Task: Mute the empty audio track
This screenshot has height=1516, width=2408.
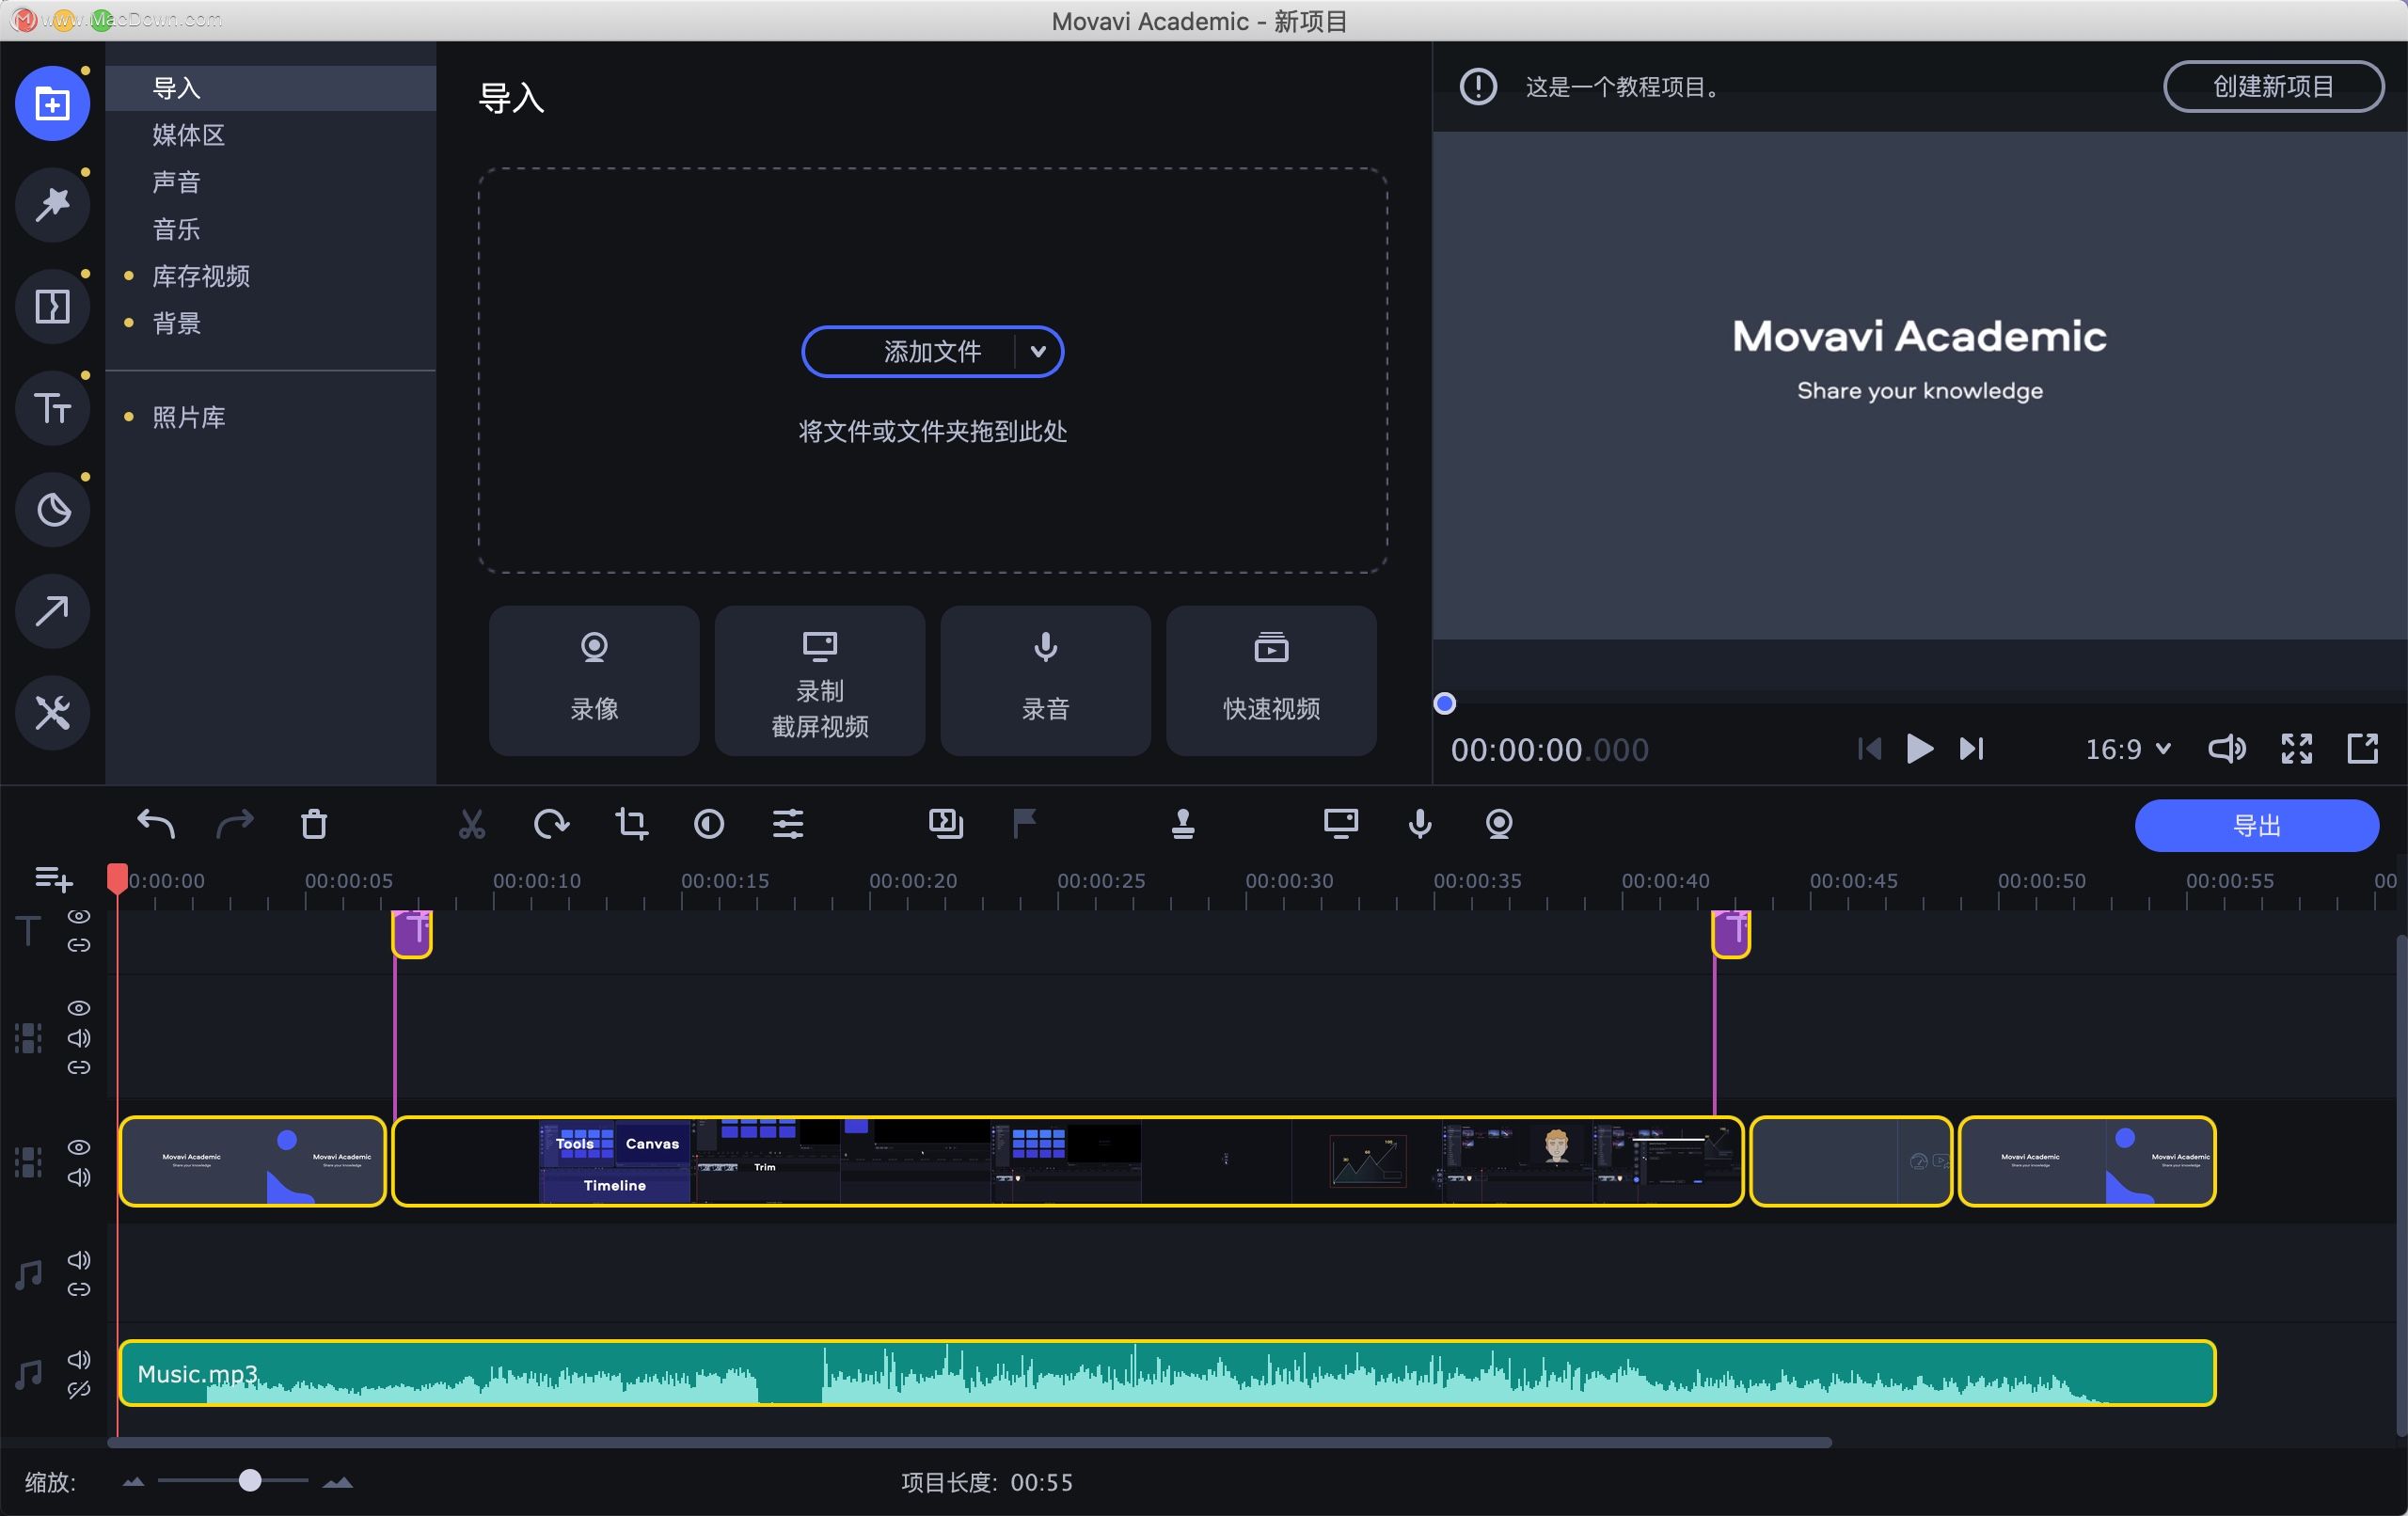Action: (79, 1260)
